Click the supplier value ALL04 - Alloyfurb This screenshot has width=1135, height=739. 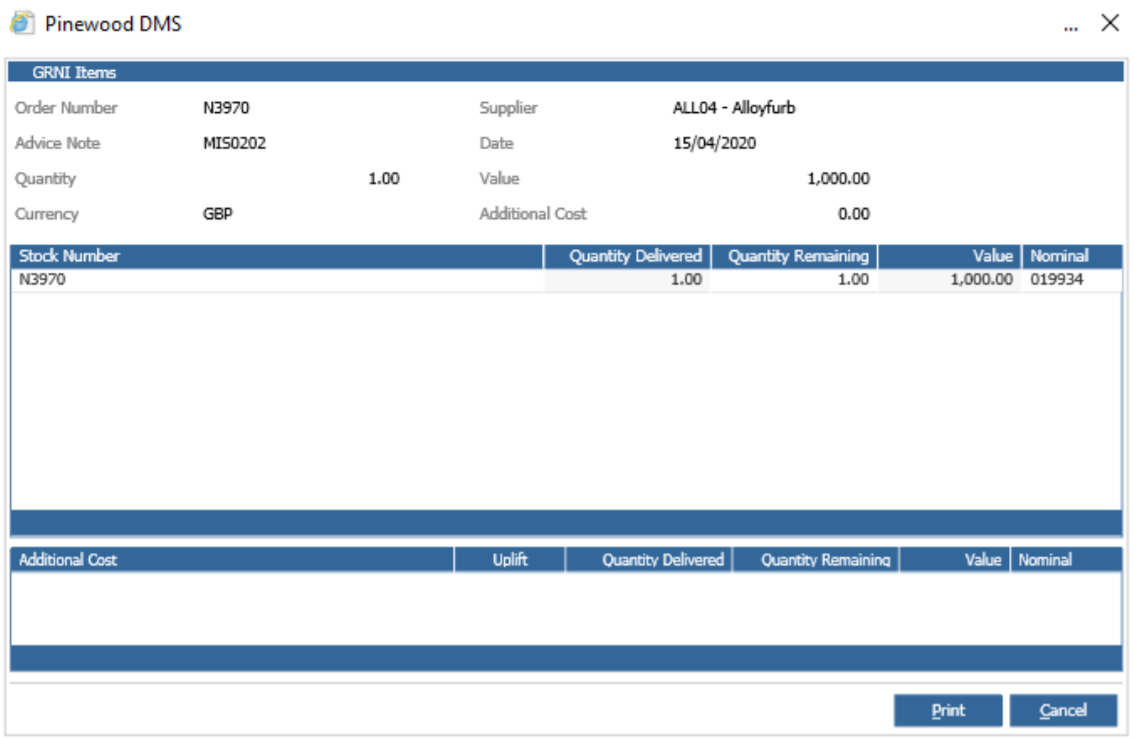pyautogui.click(x=733, y=108)
